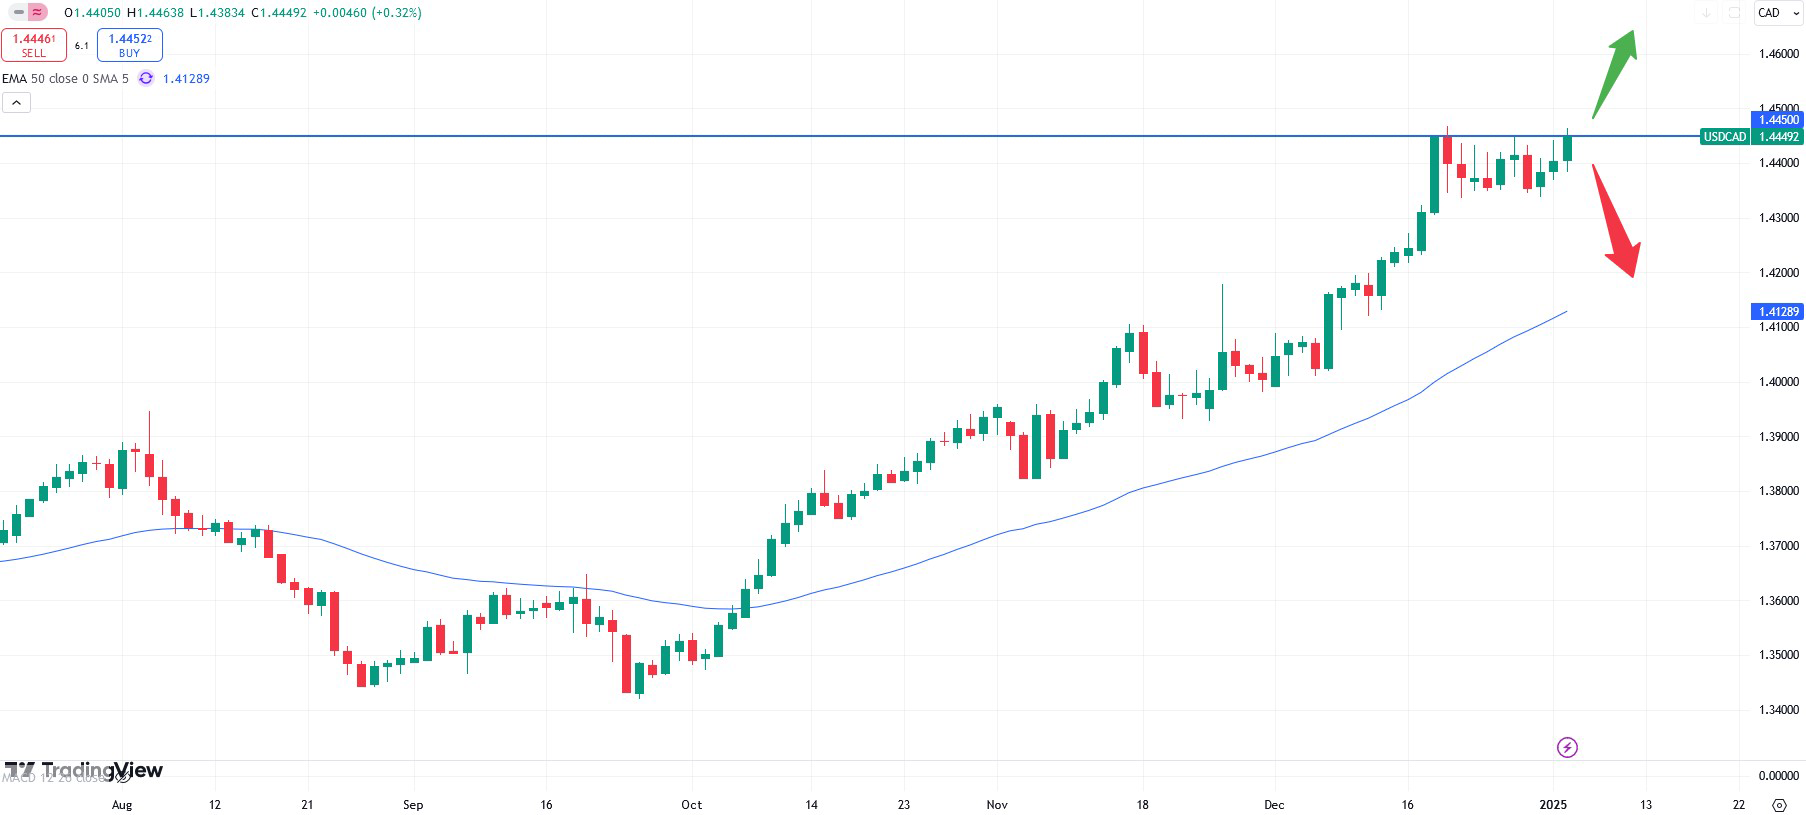Click the faint square icon beside CAD
Image resolution: width=1806 pixels, height=815 pixels.
(x=1735, y=13)
